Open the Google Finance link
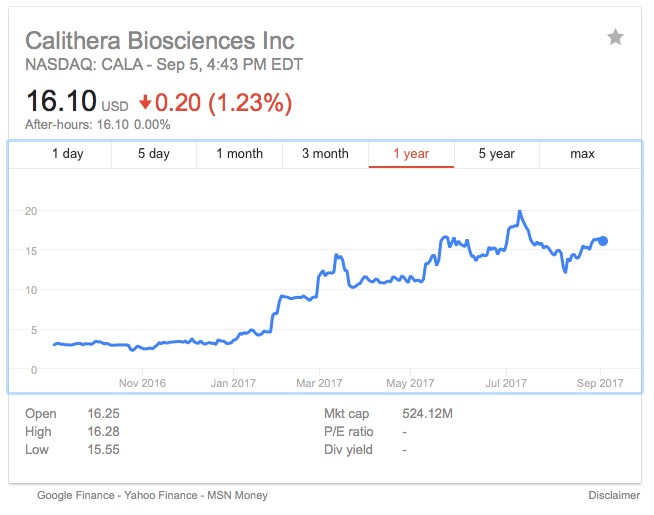 pyautogui.click(x=77, y=495)
